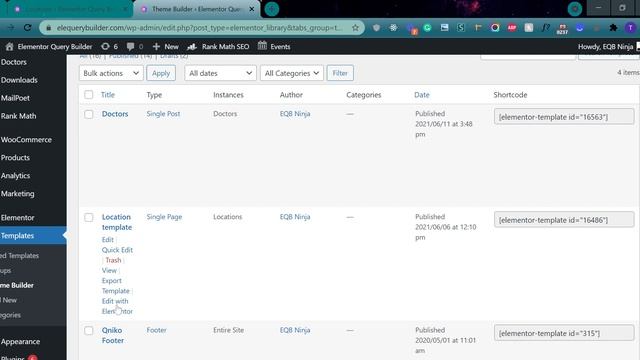Open the Doctors template title link

coord(115,114)
